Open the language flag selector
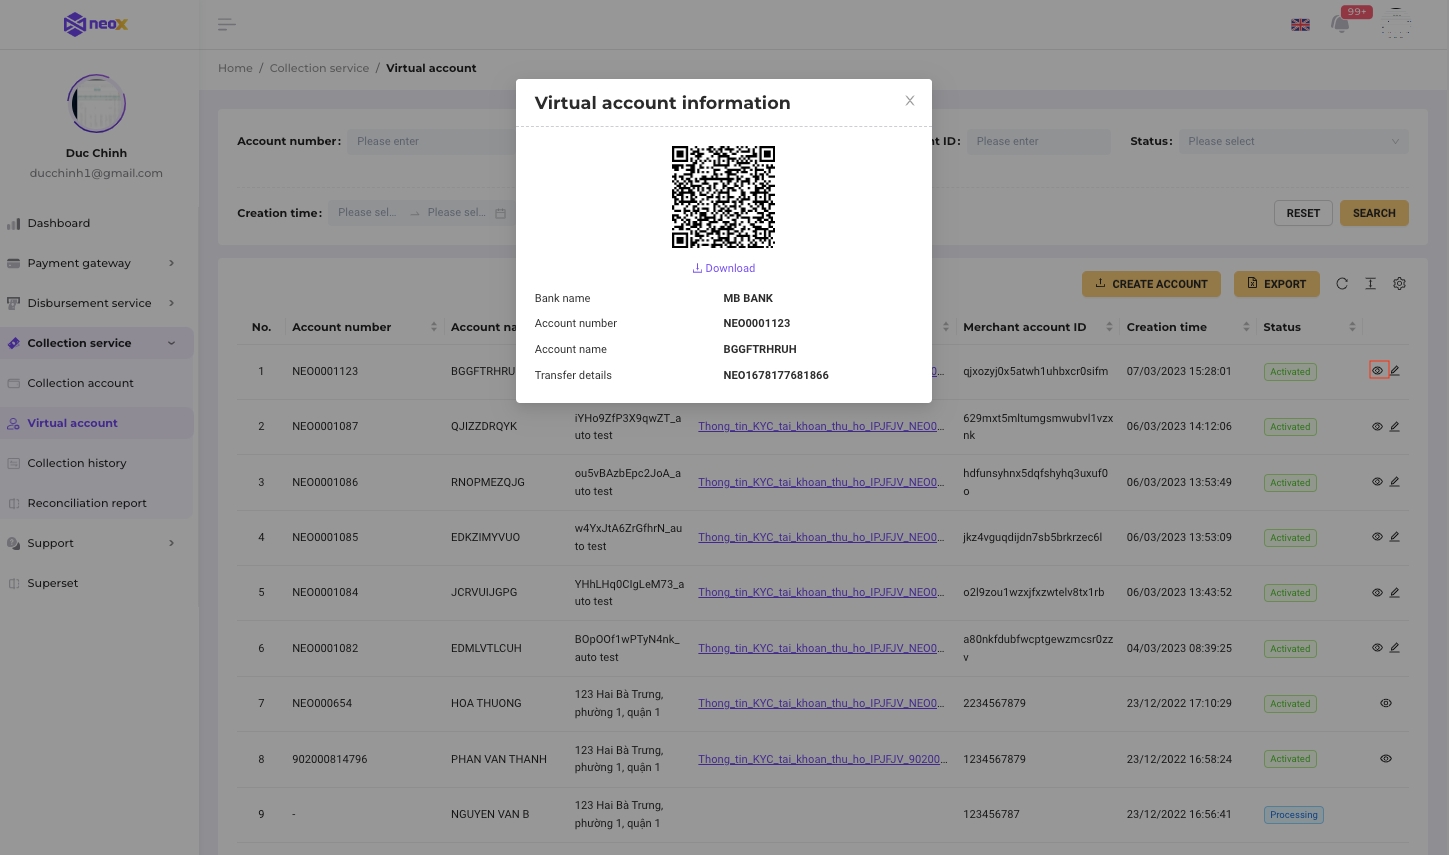This screenshot has width=1449, height=855. 1300,25
